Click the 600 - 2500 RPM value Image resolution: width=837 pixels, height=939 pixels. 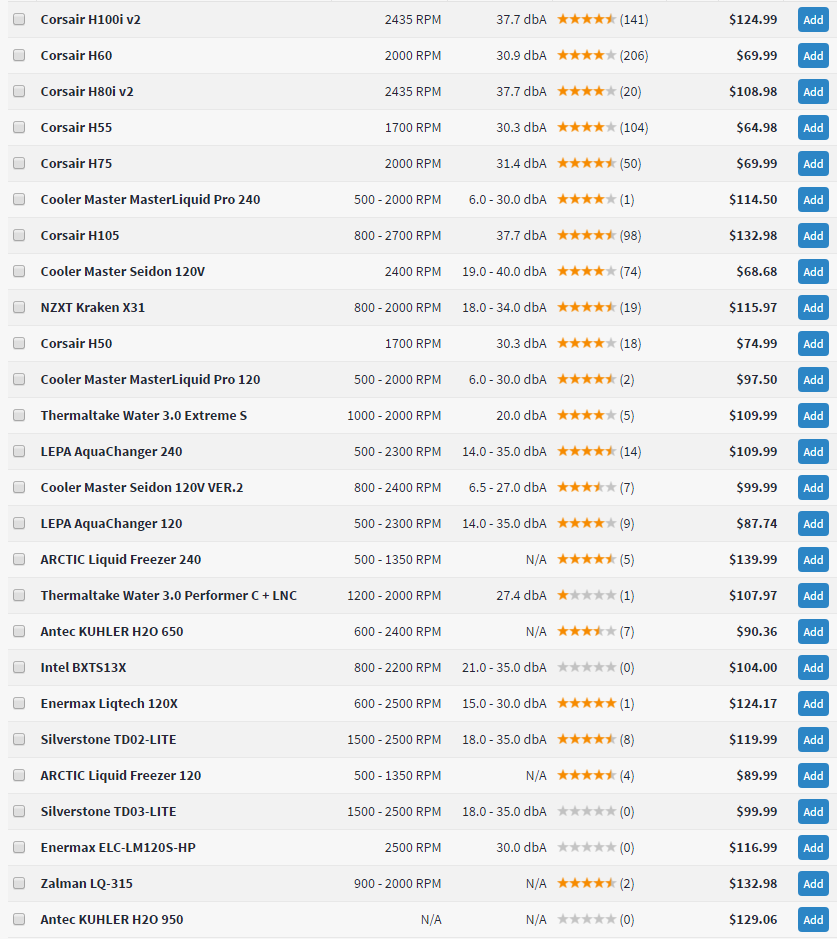[x=398, y=704]
